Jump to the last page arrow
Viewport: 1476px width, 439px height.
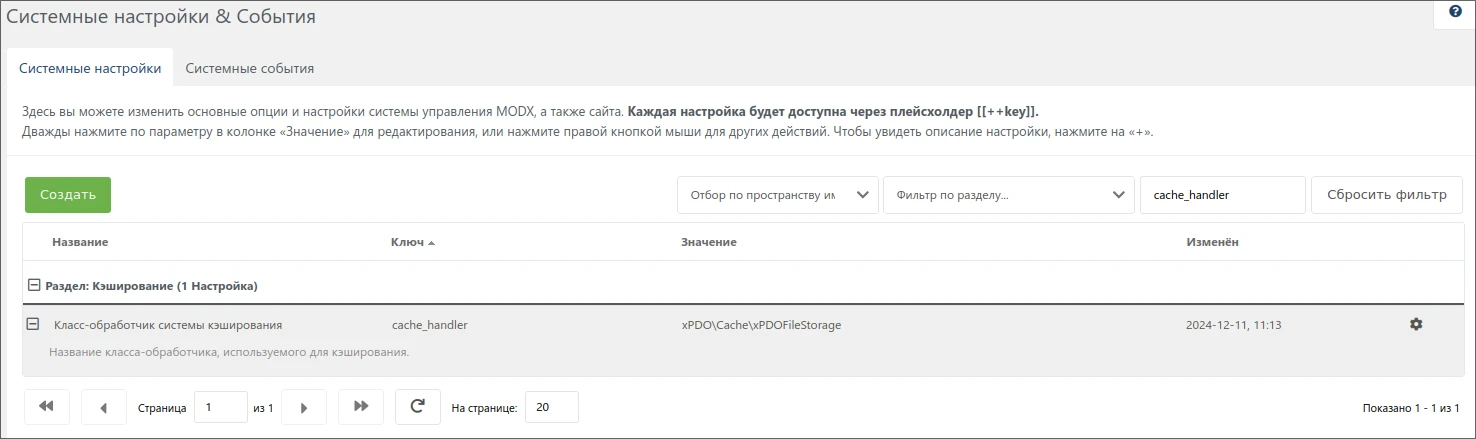click(x=361, y=407)
